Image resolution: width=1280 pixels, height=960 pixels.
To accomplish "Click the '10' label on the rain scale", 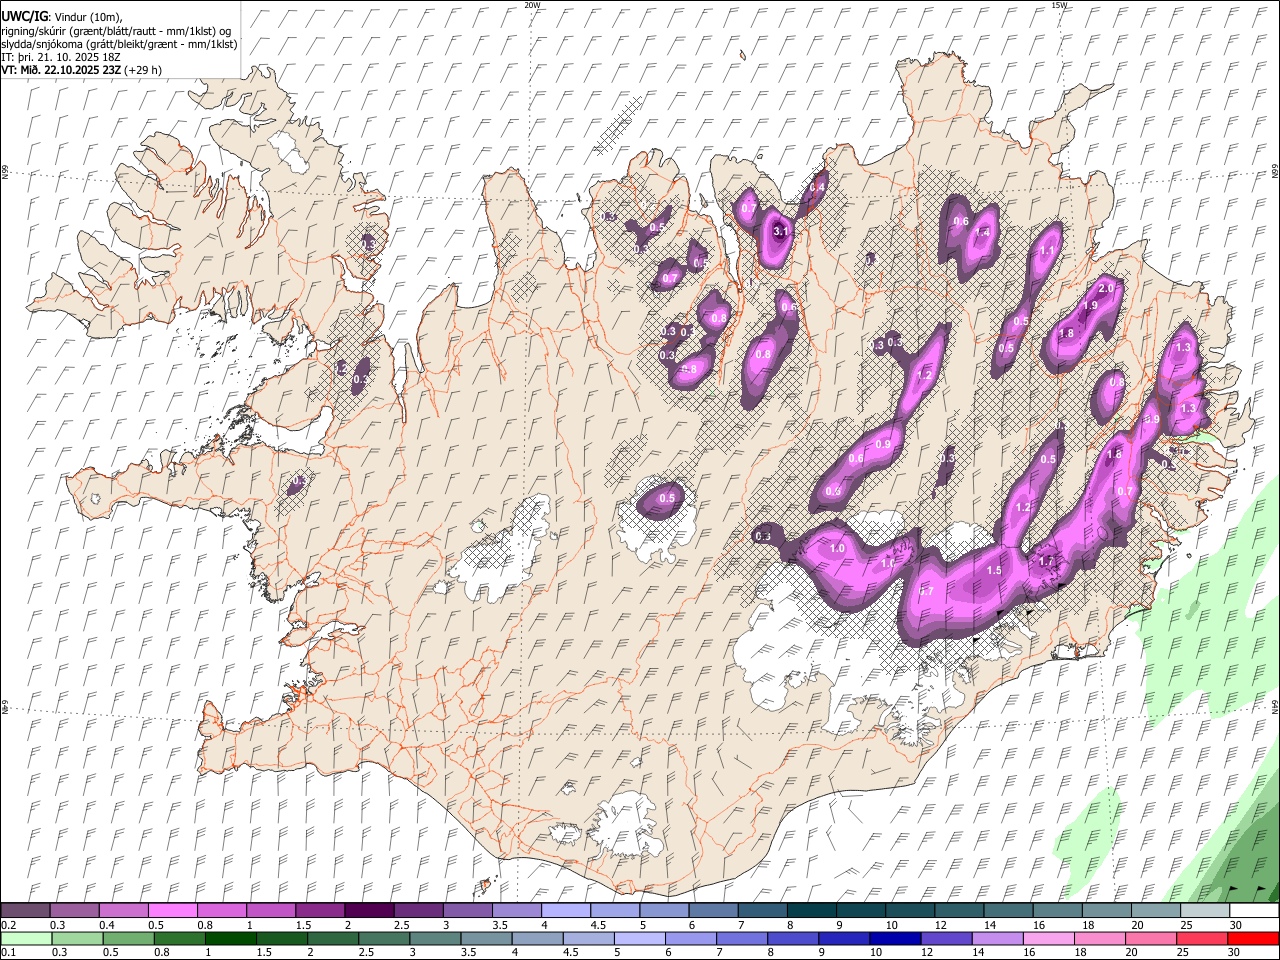I will pyautogui.click(x=876, y=953).
